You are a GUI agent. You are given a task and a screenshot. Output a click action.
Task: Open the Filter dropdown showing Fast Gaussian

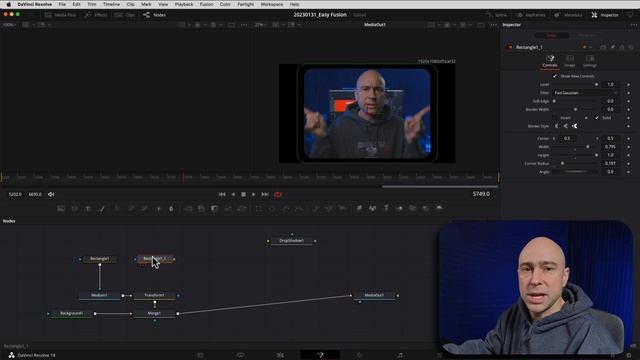pyautogui.click(x=586, y=93)
